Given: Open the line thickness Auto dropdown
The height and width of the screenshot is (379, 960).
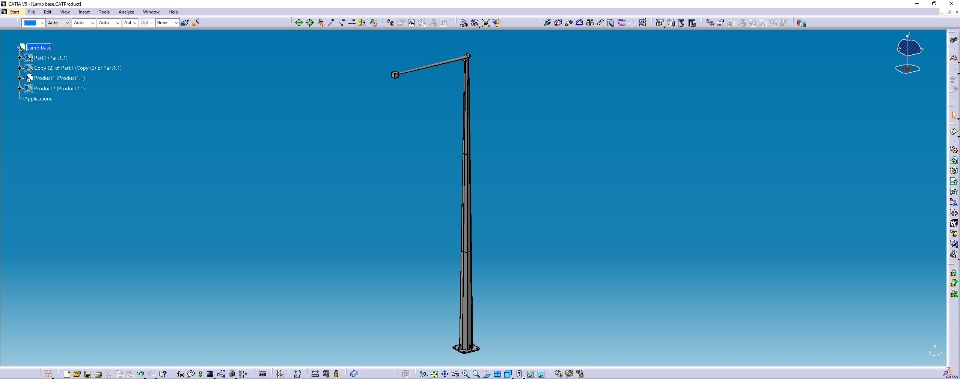Looking at the screenshot, I should tap(83, 23).
